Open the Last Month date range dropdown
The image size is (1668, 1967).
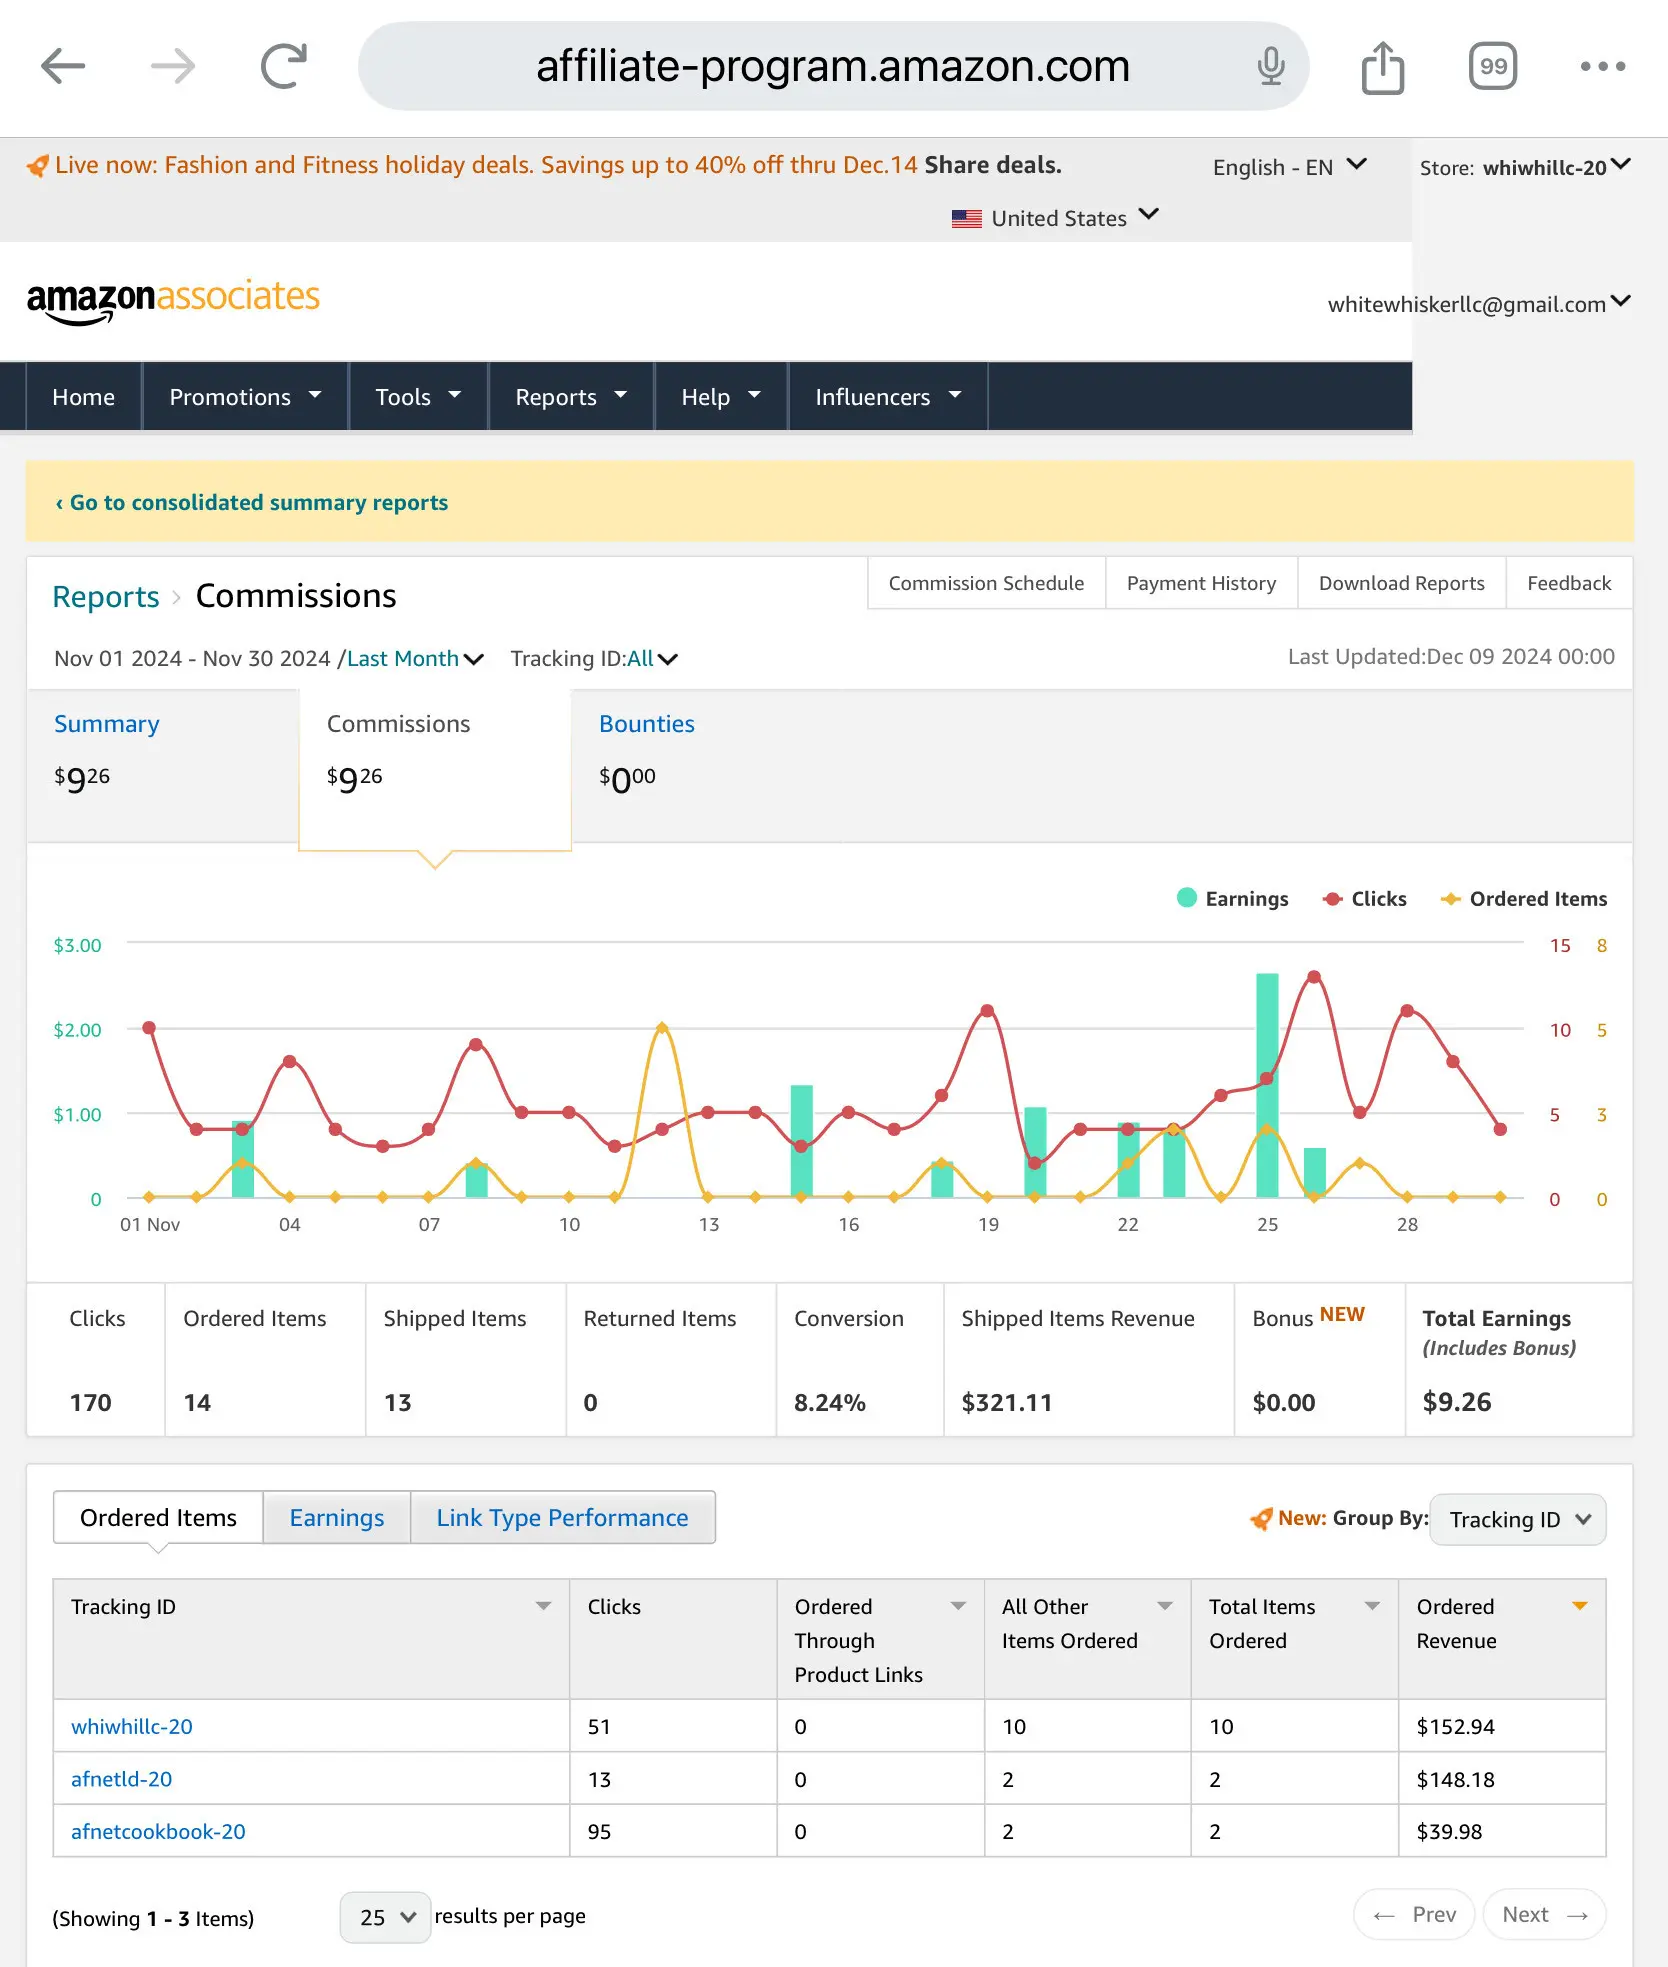415,658
